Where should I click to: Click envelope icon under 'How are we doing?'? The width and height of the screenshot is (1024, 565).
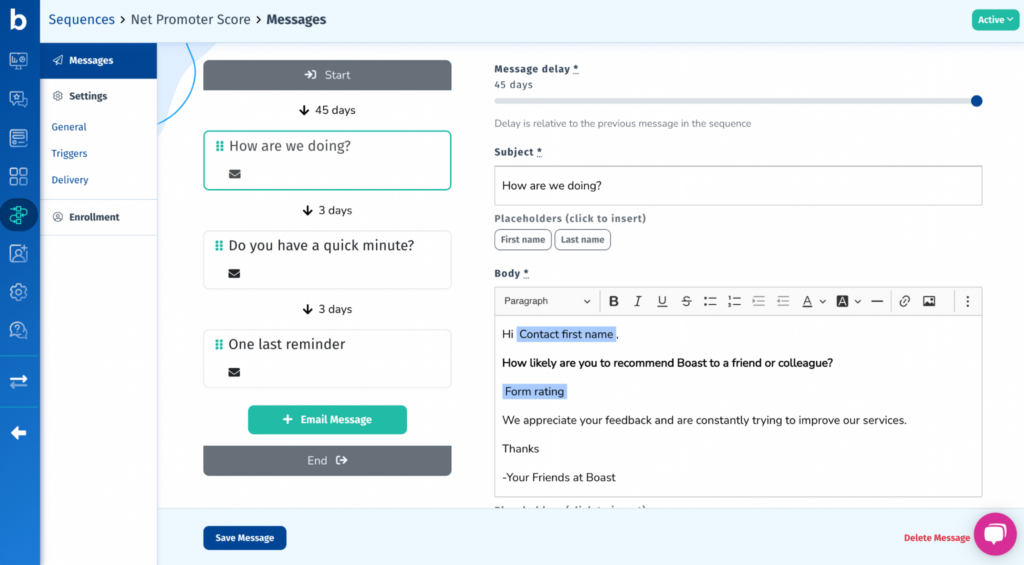235,174
